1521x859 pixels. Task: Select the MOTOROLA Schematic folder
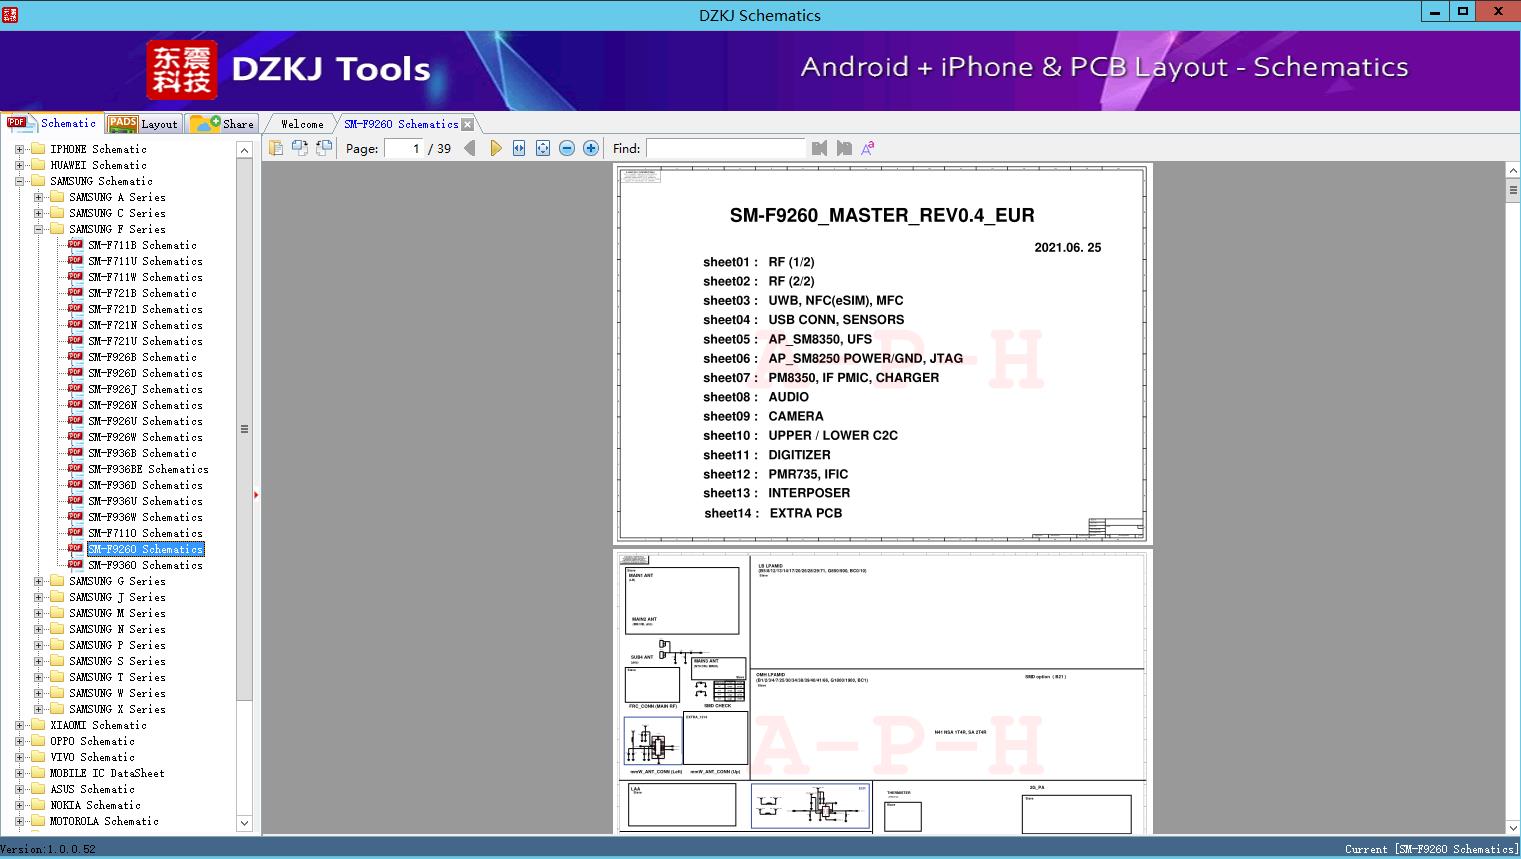pos(104,821)
